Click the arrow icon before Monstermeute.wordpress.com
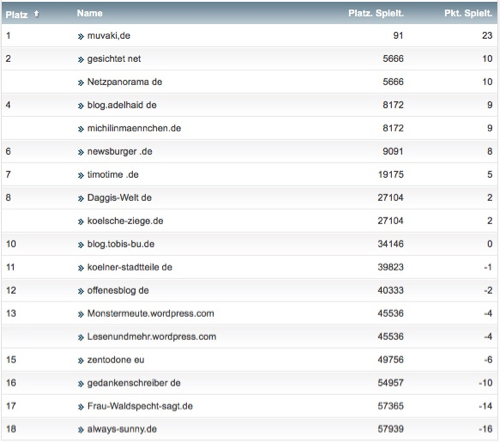The height and width of the screenshot is (443, 500). pos(81,315)
